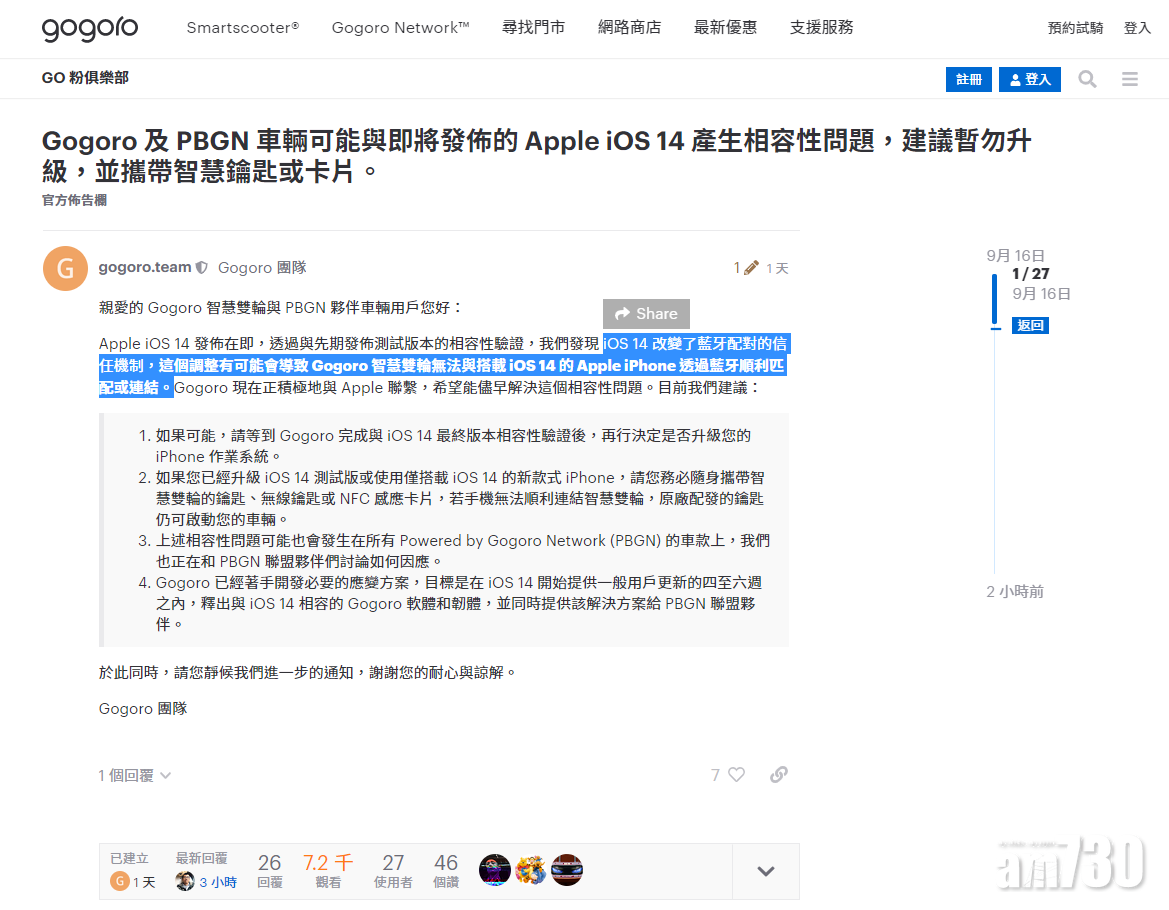This screenshot has height=910, width=1169.
Task: Open the 官方佈告欄 category link
Action: click(x=74, y=200)
